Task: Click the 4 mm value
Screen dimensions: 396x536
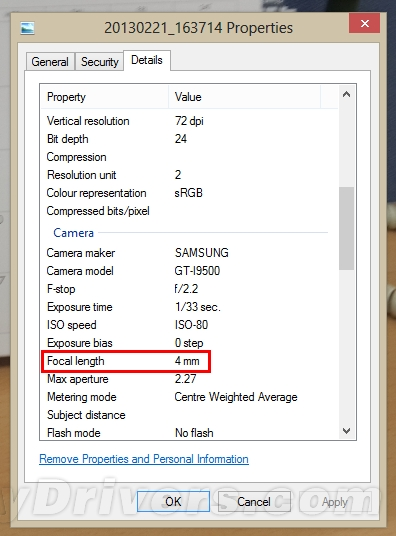Action: (187, 361)
